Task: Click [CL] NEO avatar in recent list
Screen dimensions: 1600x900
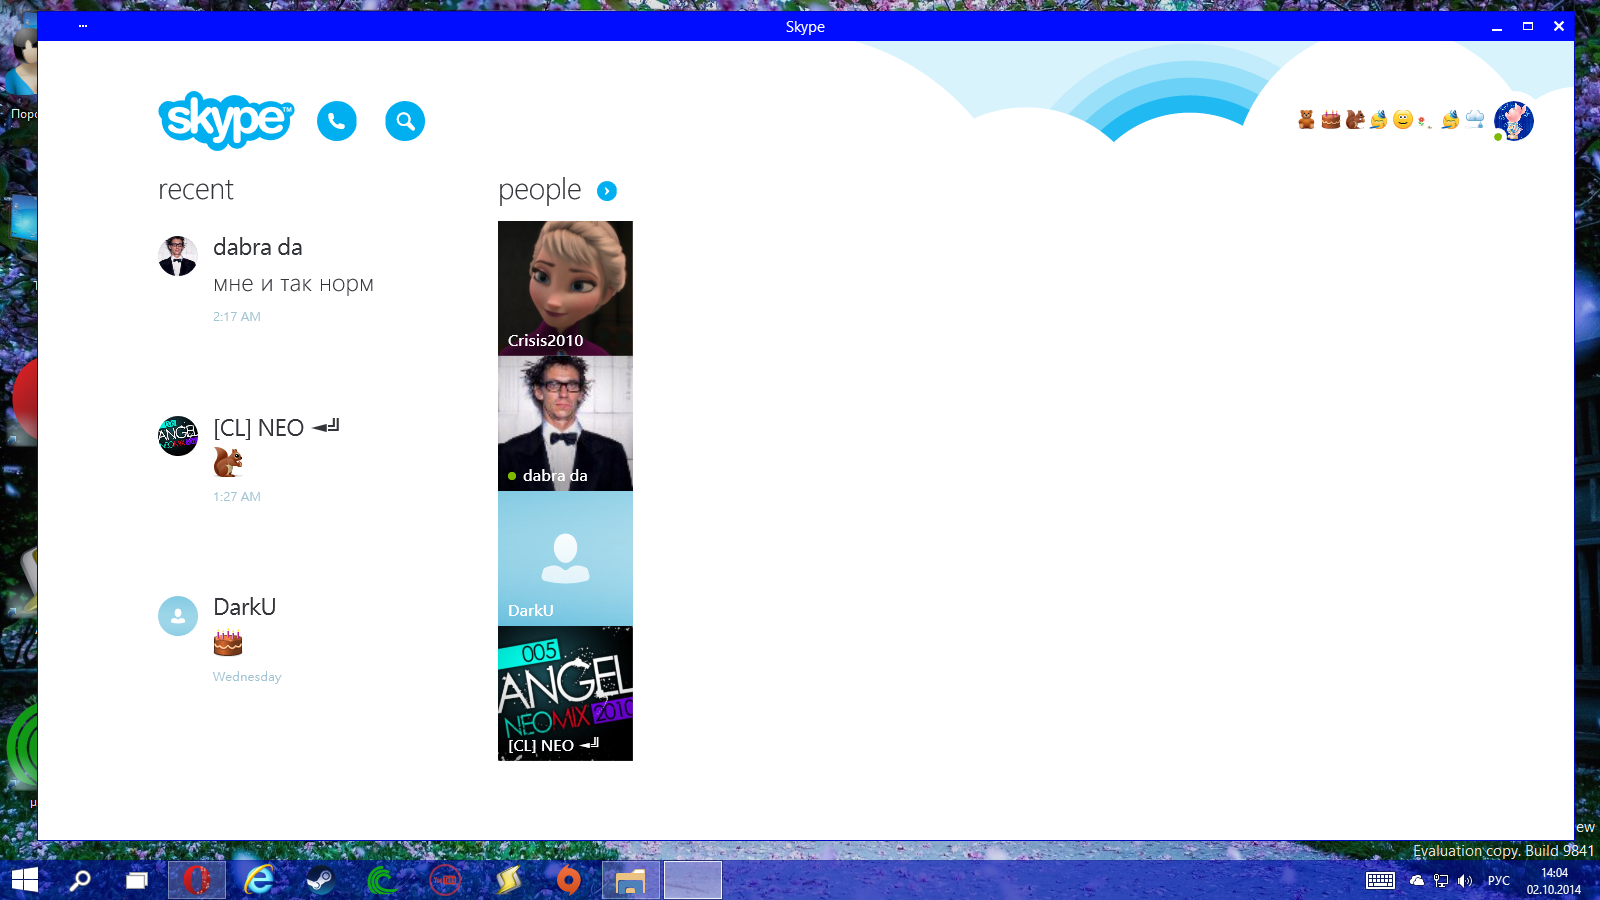Action: [178, 436]
